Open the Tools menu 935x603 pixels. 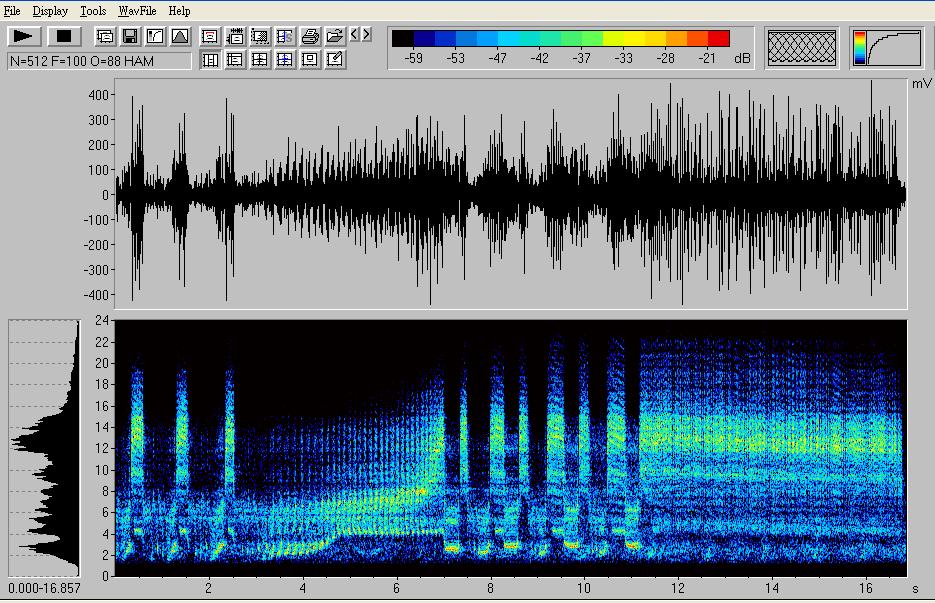[93, 11]
